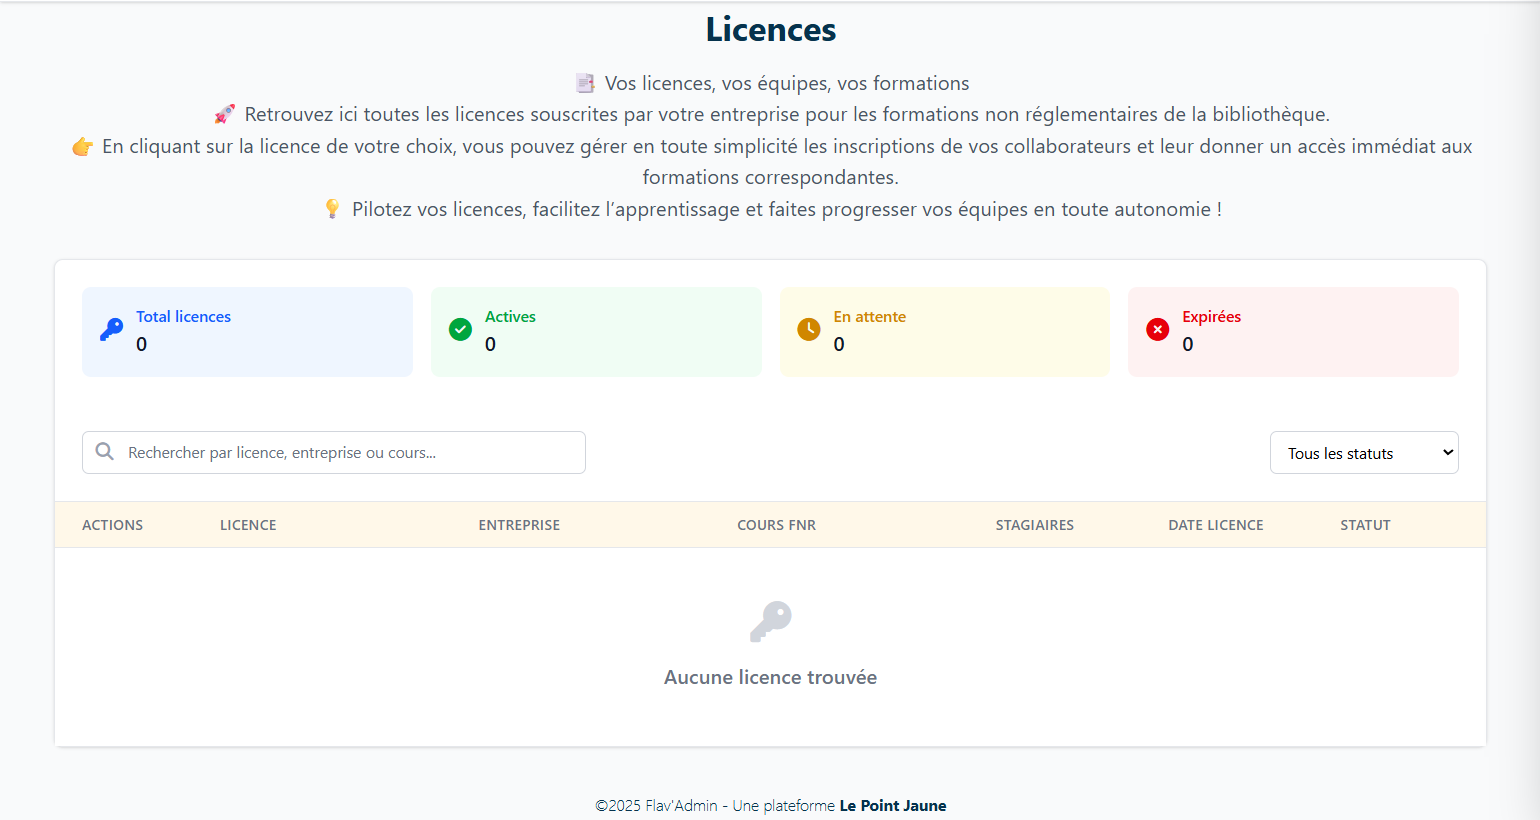Click the Vos licences, vos équipes tagline
The image size is (1540, 820).
[787, 83]
